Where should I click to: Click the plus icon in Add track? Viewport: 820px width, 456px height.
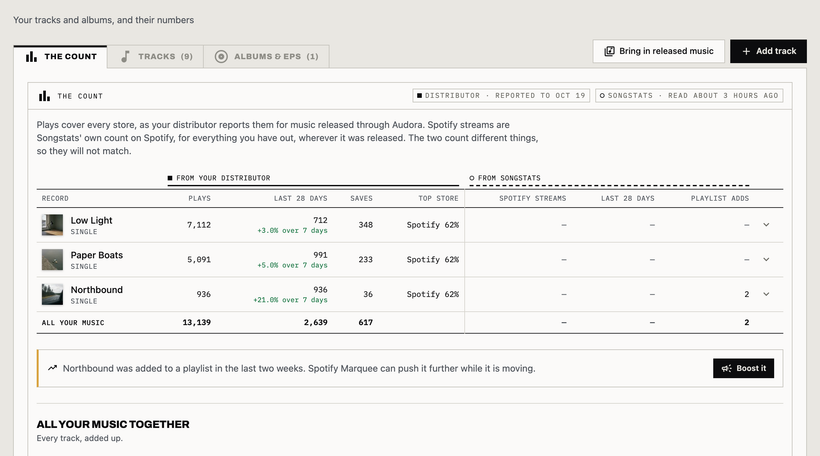[x=746, y=51]
